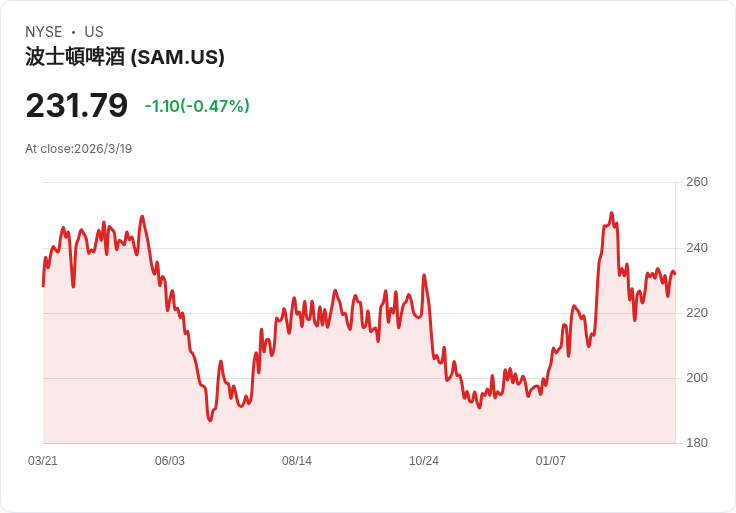The width and height of the screenshot is (736, 513).
Task: Click the sharp spike at 10/24
Action: click(x=424, y=276)
